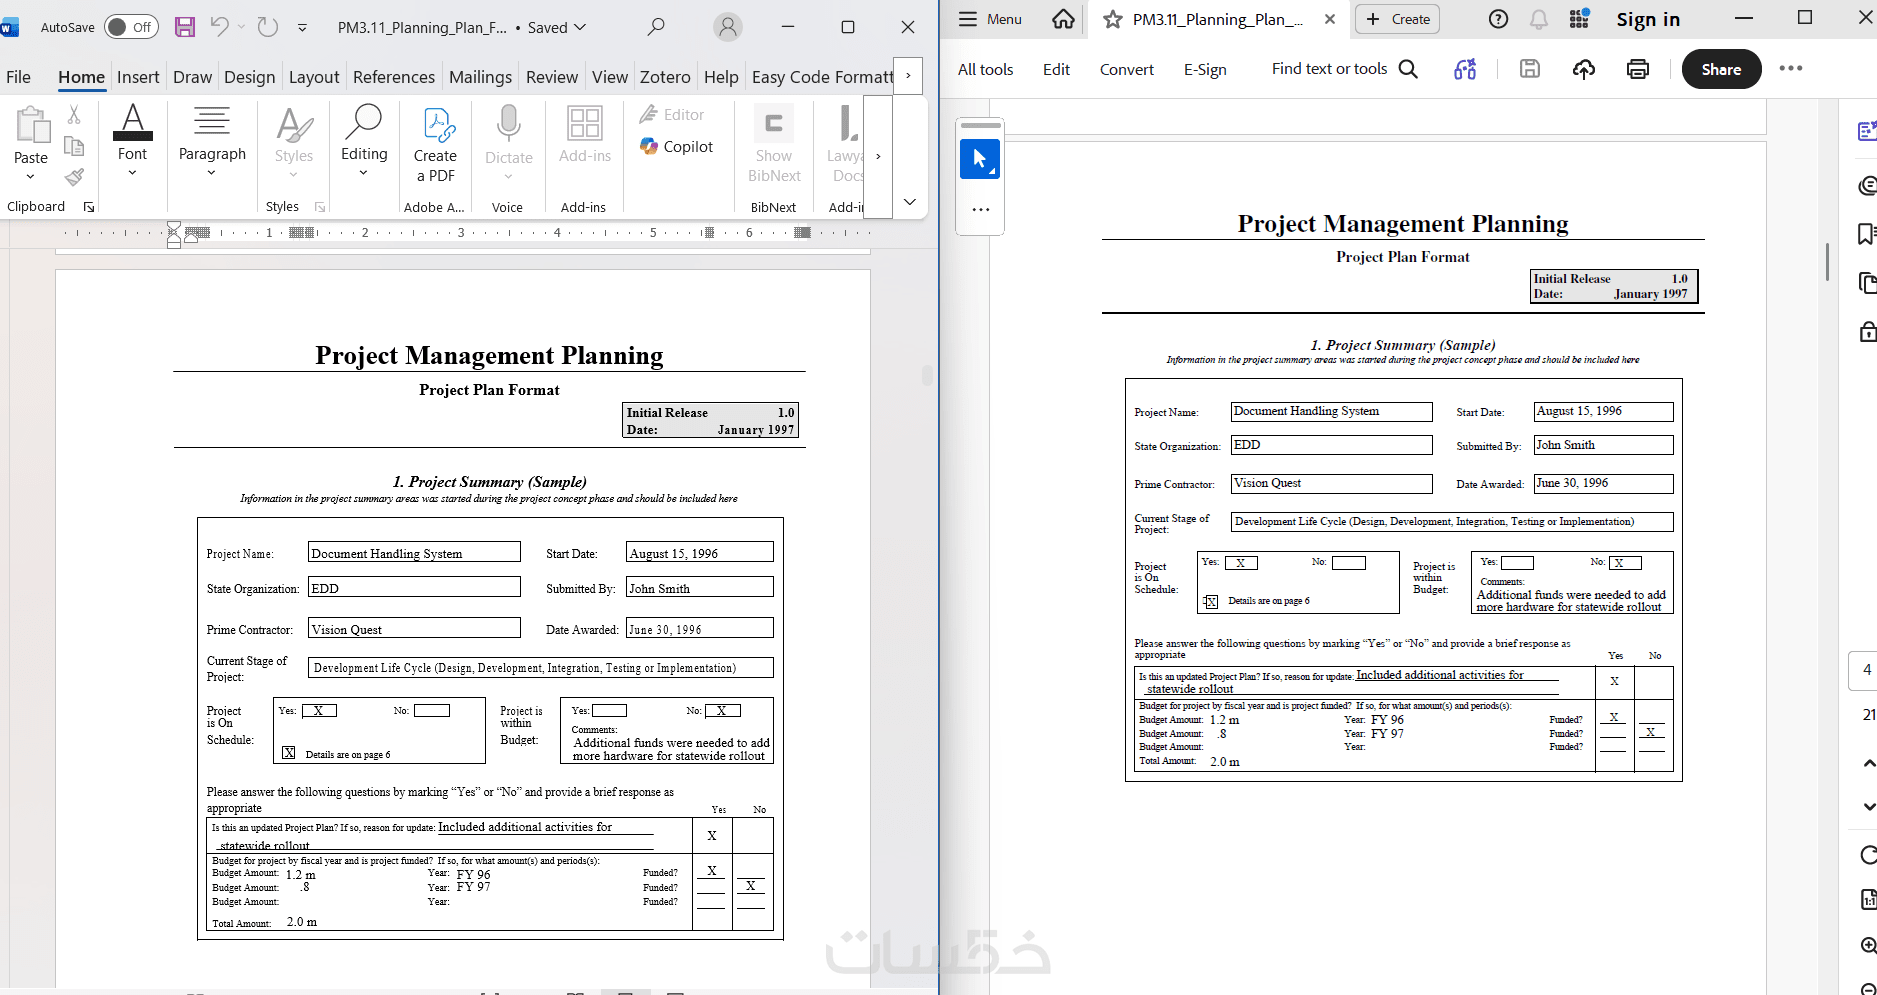Click the Redo icon in Word
This screenshot has width=1877, height=995.
point(268,27)
